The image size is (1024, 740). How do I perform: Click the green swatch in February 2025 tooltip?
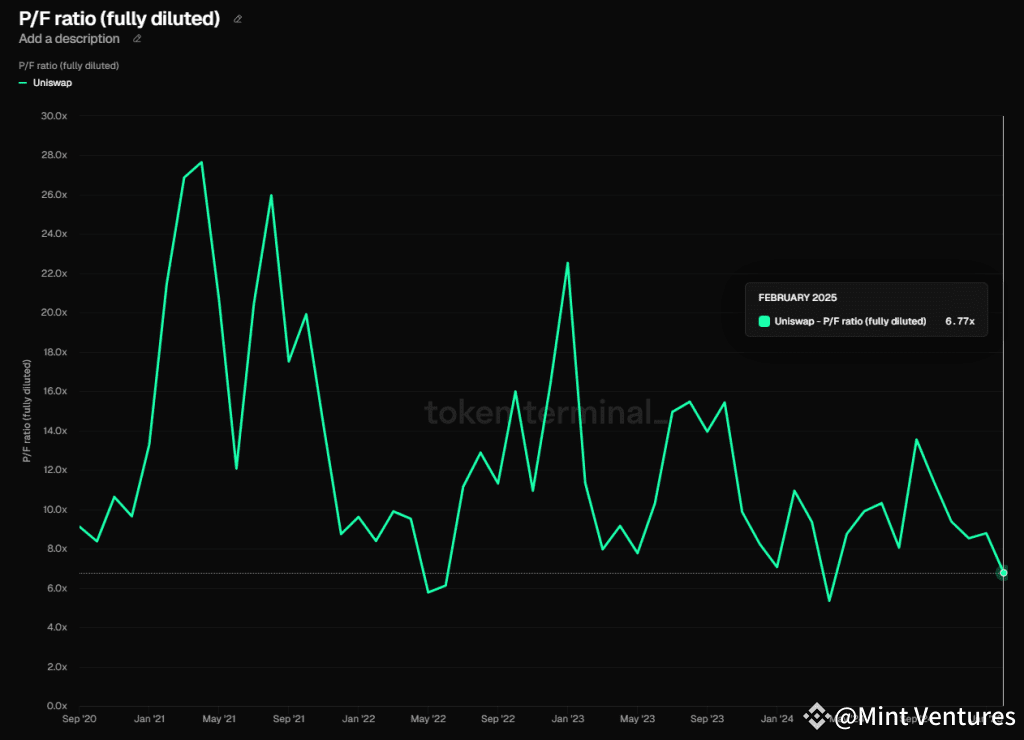pos(764,321)
